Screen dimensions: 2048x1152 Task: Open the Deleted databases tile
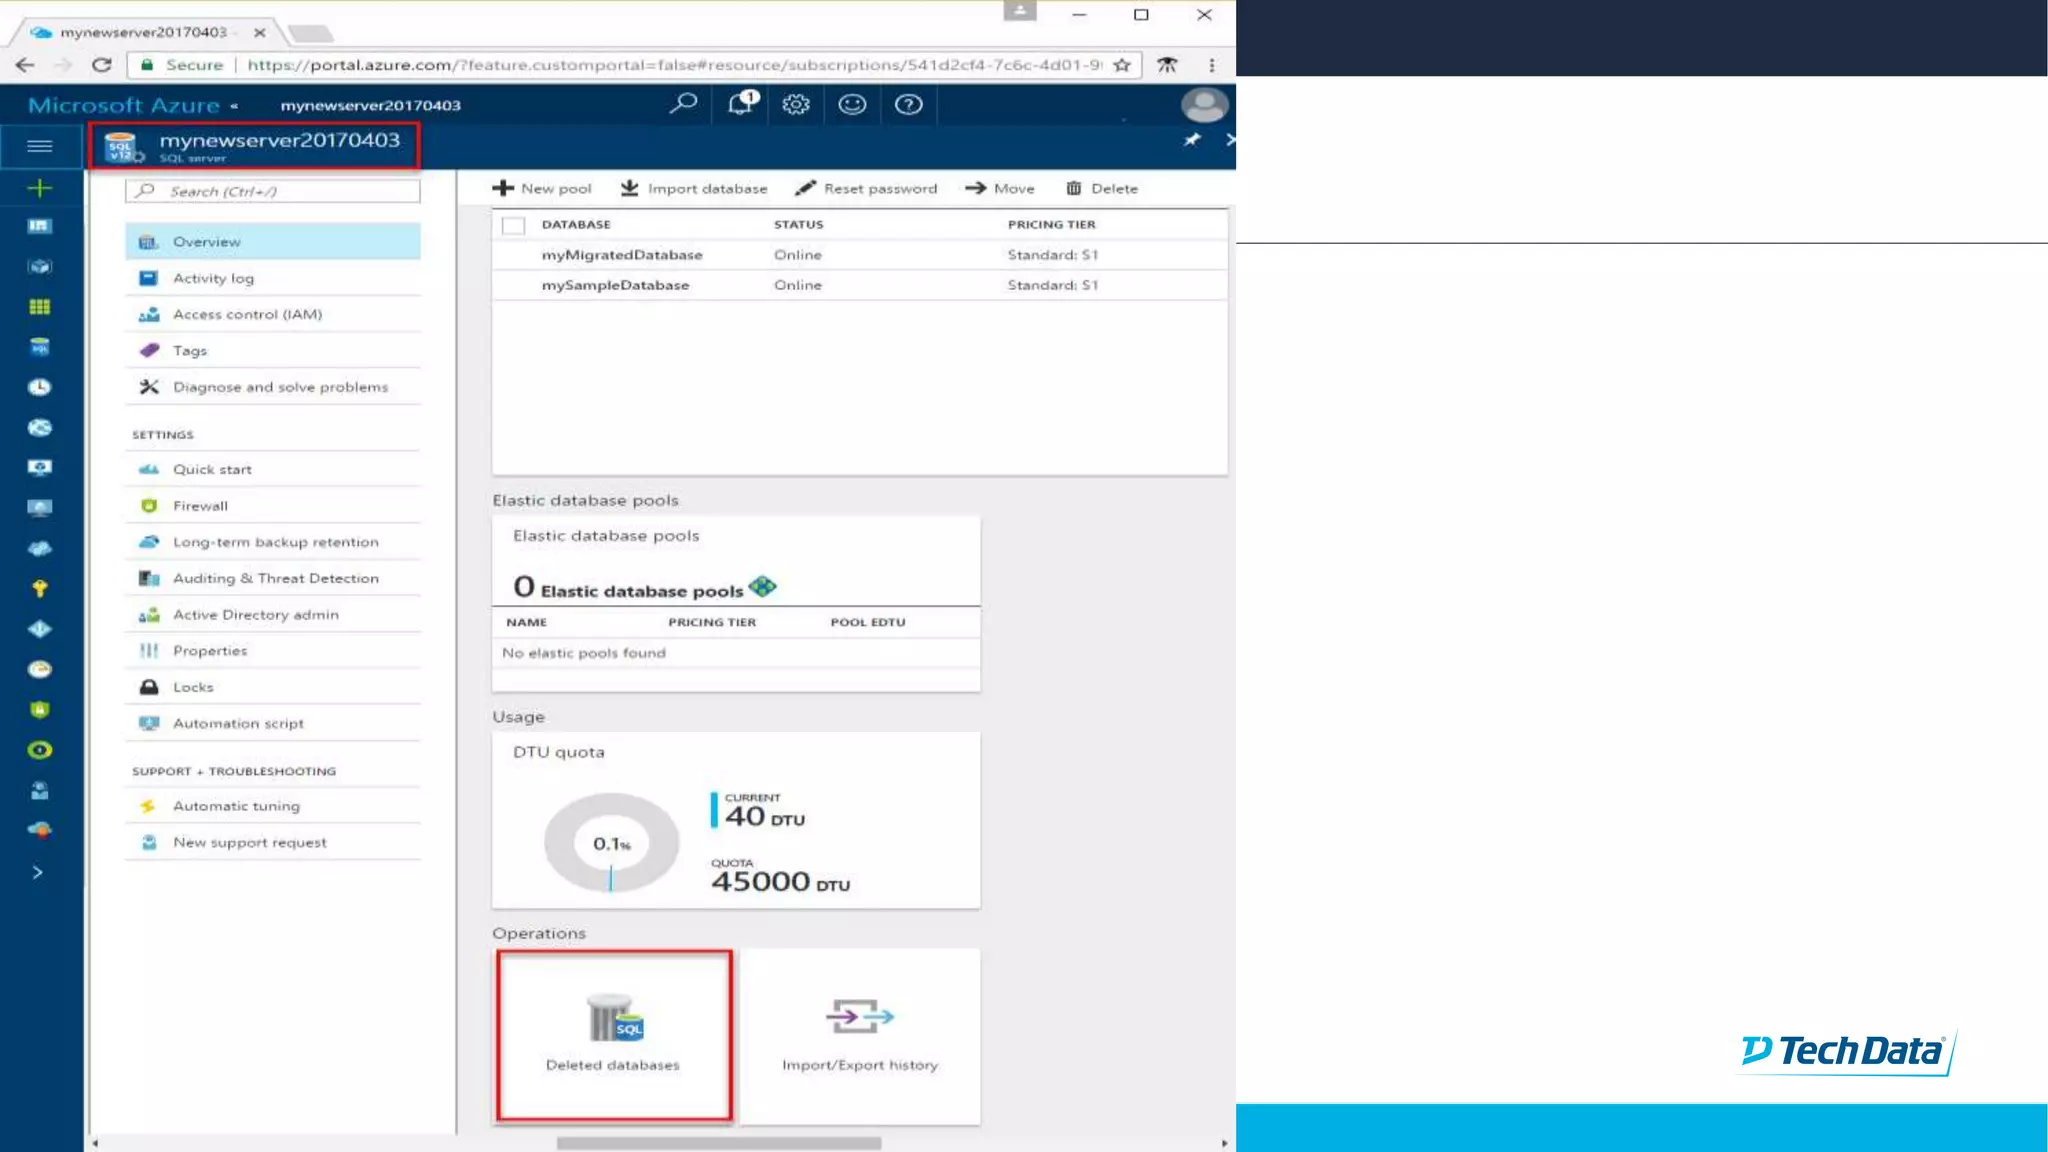(x=614, y=1036)
